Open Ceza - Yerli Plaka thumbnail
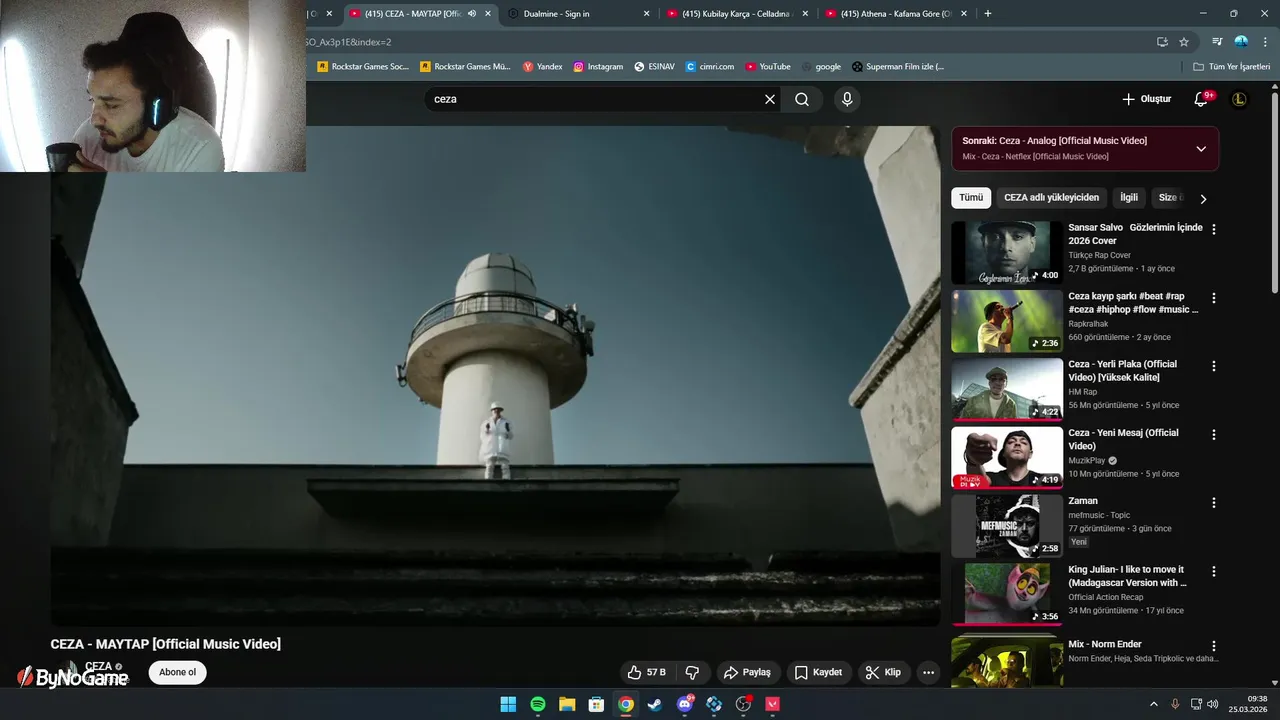Screen dimensions: 1280x720 pos(1007,390)
